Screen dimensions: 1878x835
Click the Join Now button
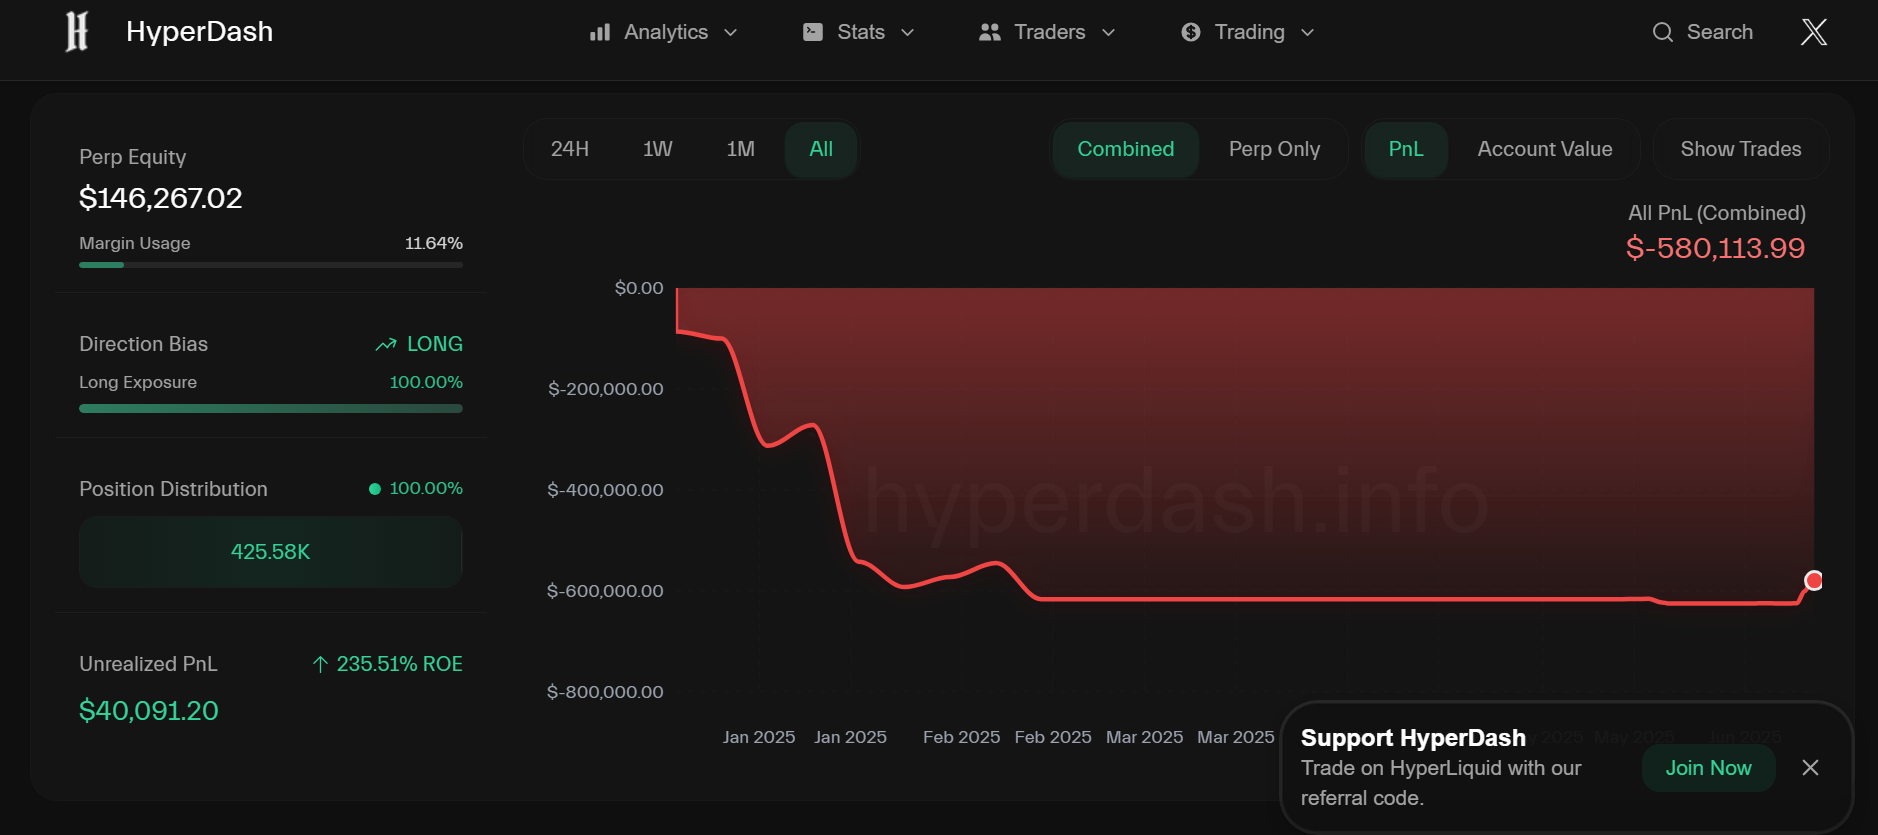(x=1708, y=767)
